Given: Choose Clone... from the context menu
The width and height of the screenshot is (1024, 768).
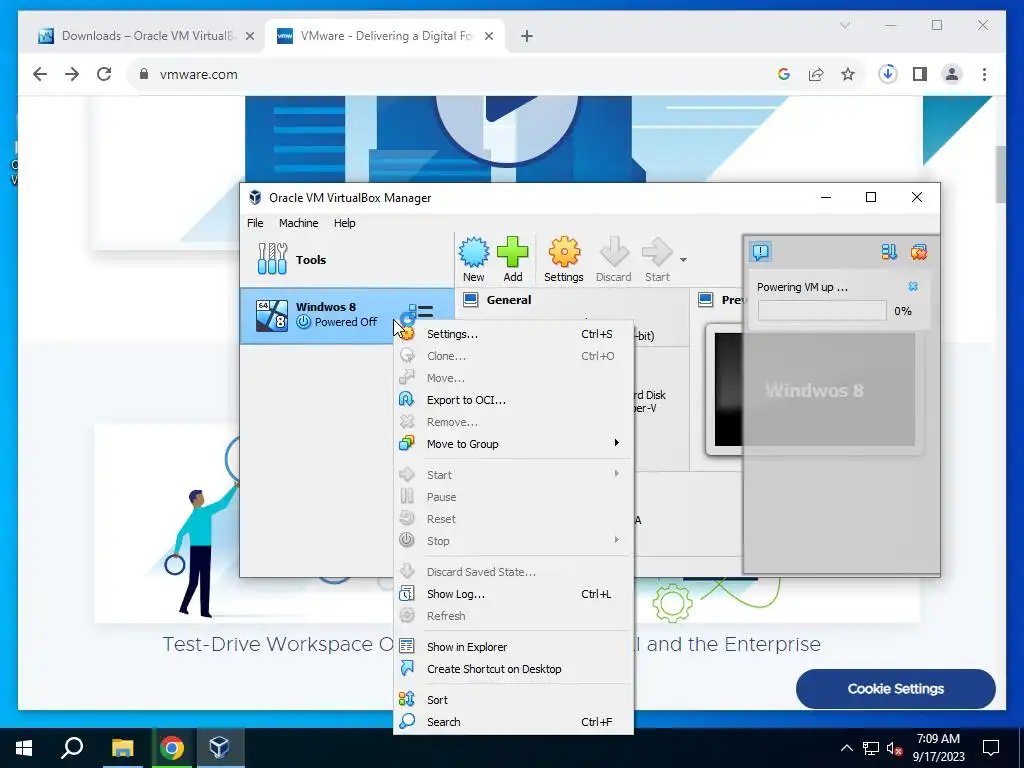Looking at the screenshot, I should [513, 356].
